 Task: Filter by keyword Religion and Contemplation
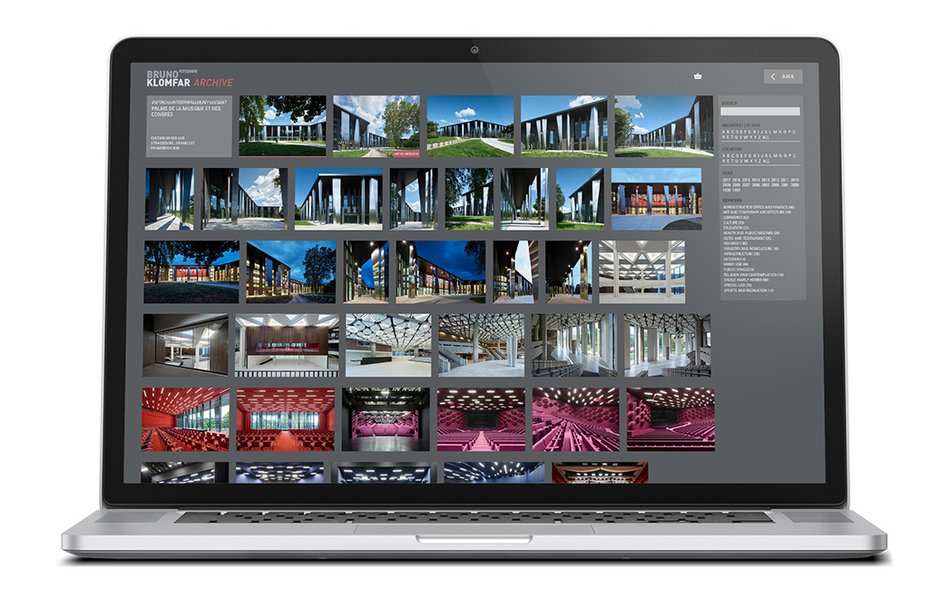click(x=753, y=275)
